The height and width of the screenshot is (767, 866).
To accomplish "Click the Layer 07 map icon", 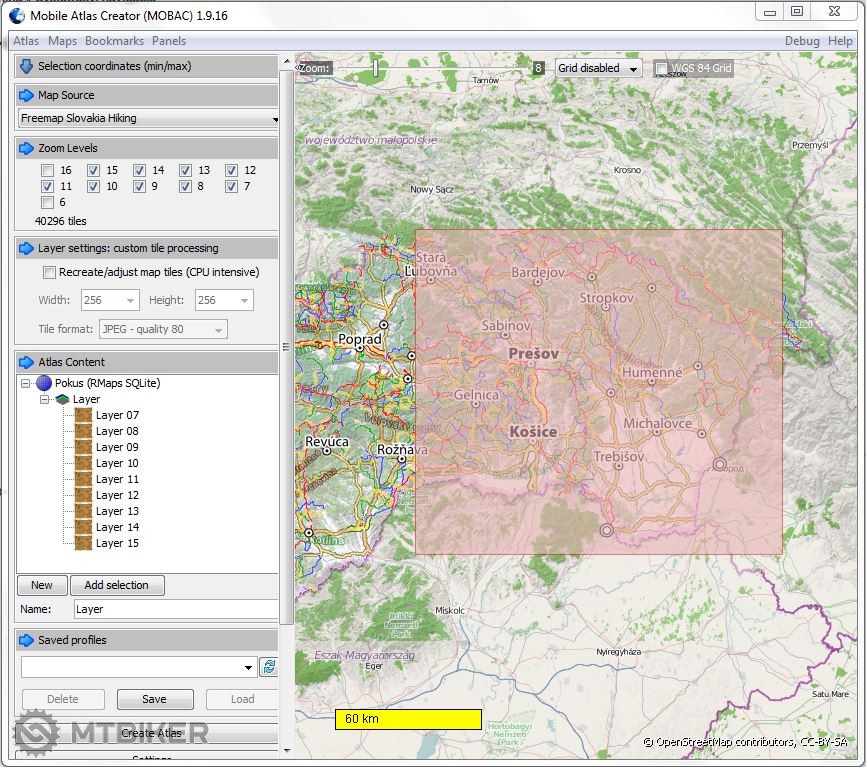I will coord(83,415).
